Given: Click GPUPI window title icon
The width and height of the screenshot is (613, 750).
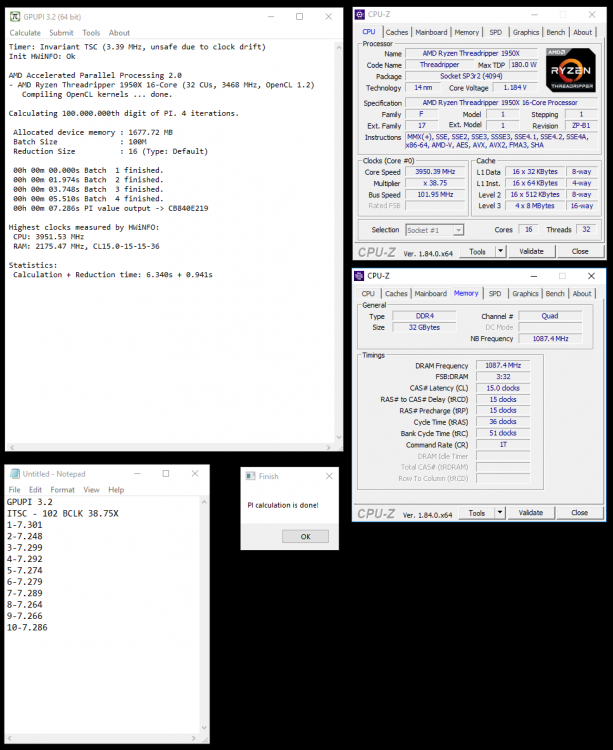Looking at the screenshot, I should 15,17.
